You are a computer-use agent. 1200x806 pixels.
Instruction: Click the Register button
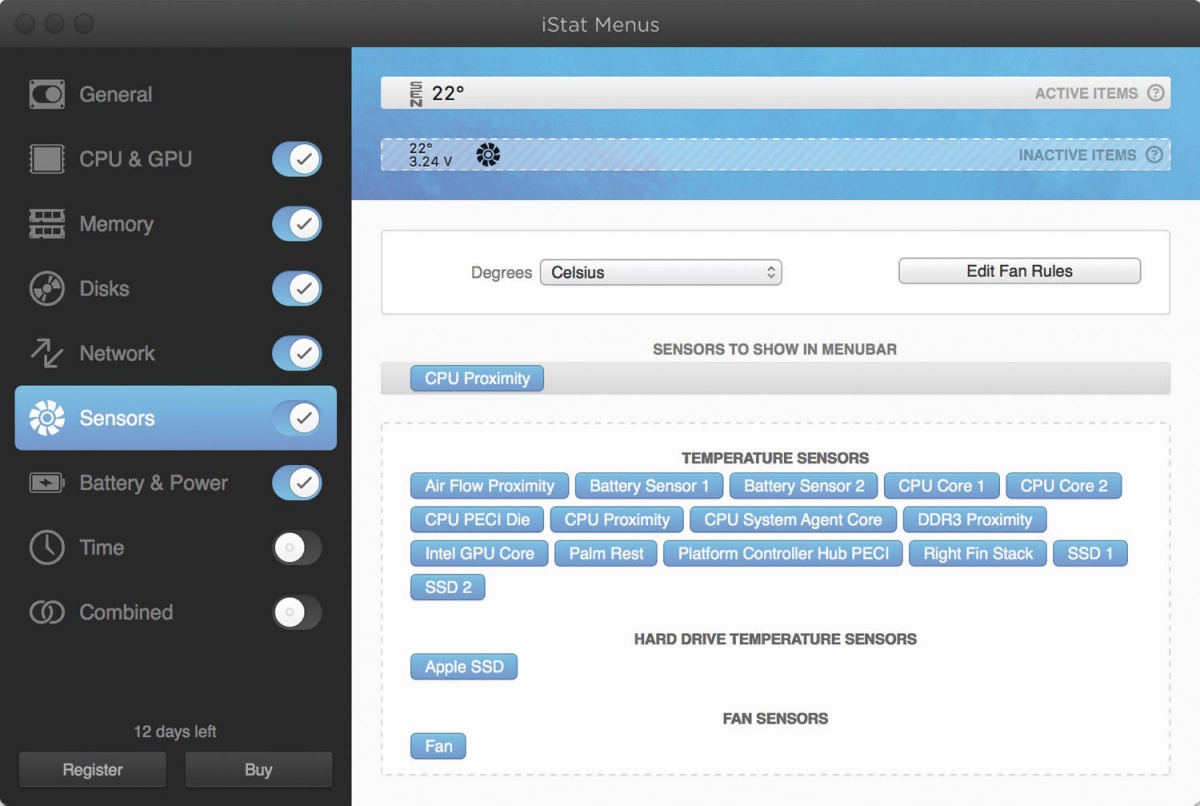[93, 770]
